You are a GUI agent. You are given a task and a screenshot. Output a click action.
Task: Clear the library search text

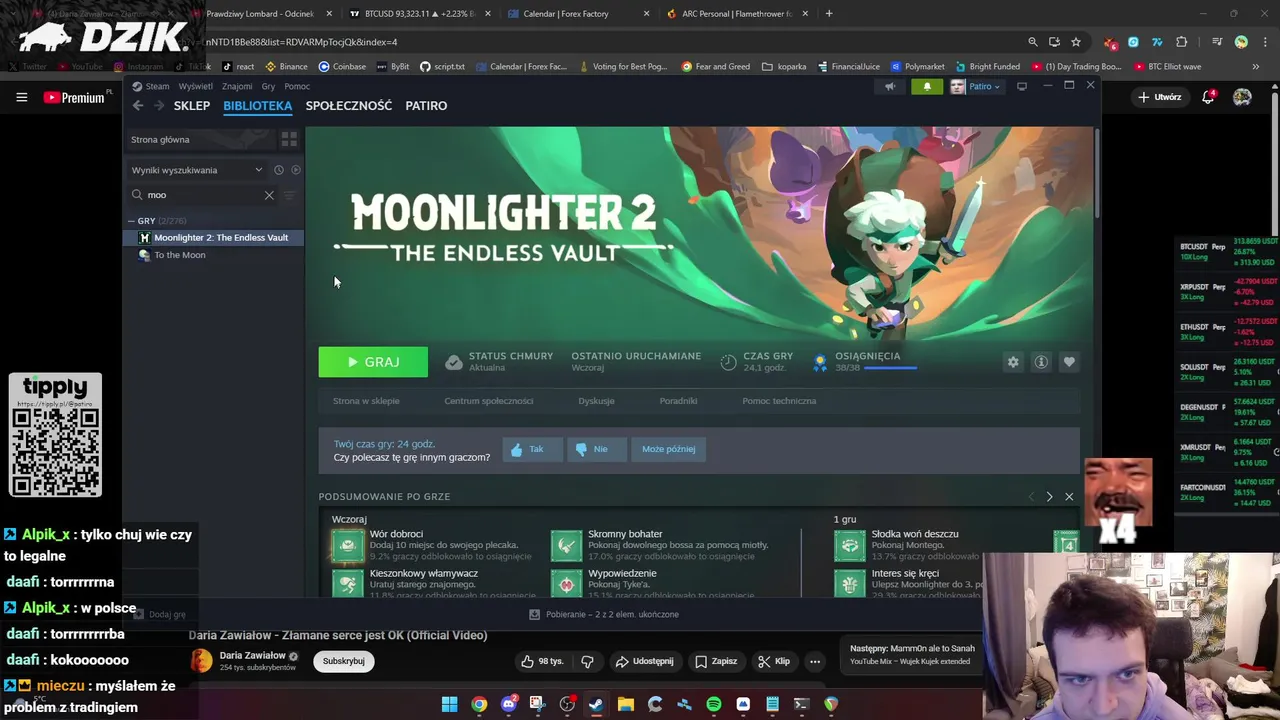269,195
